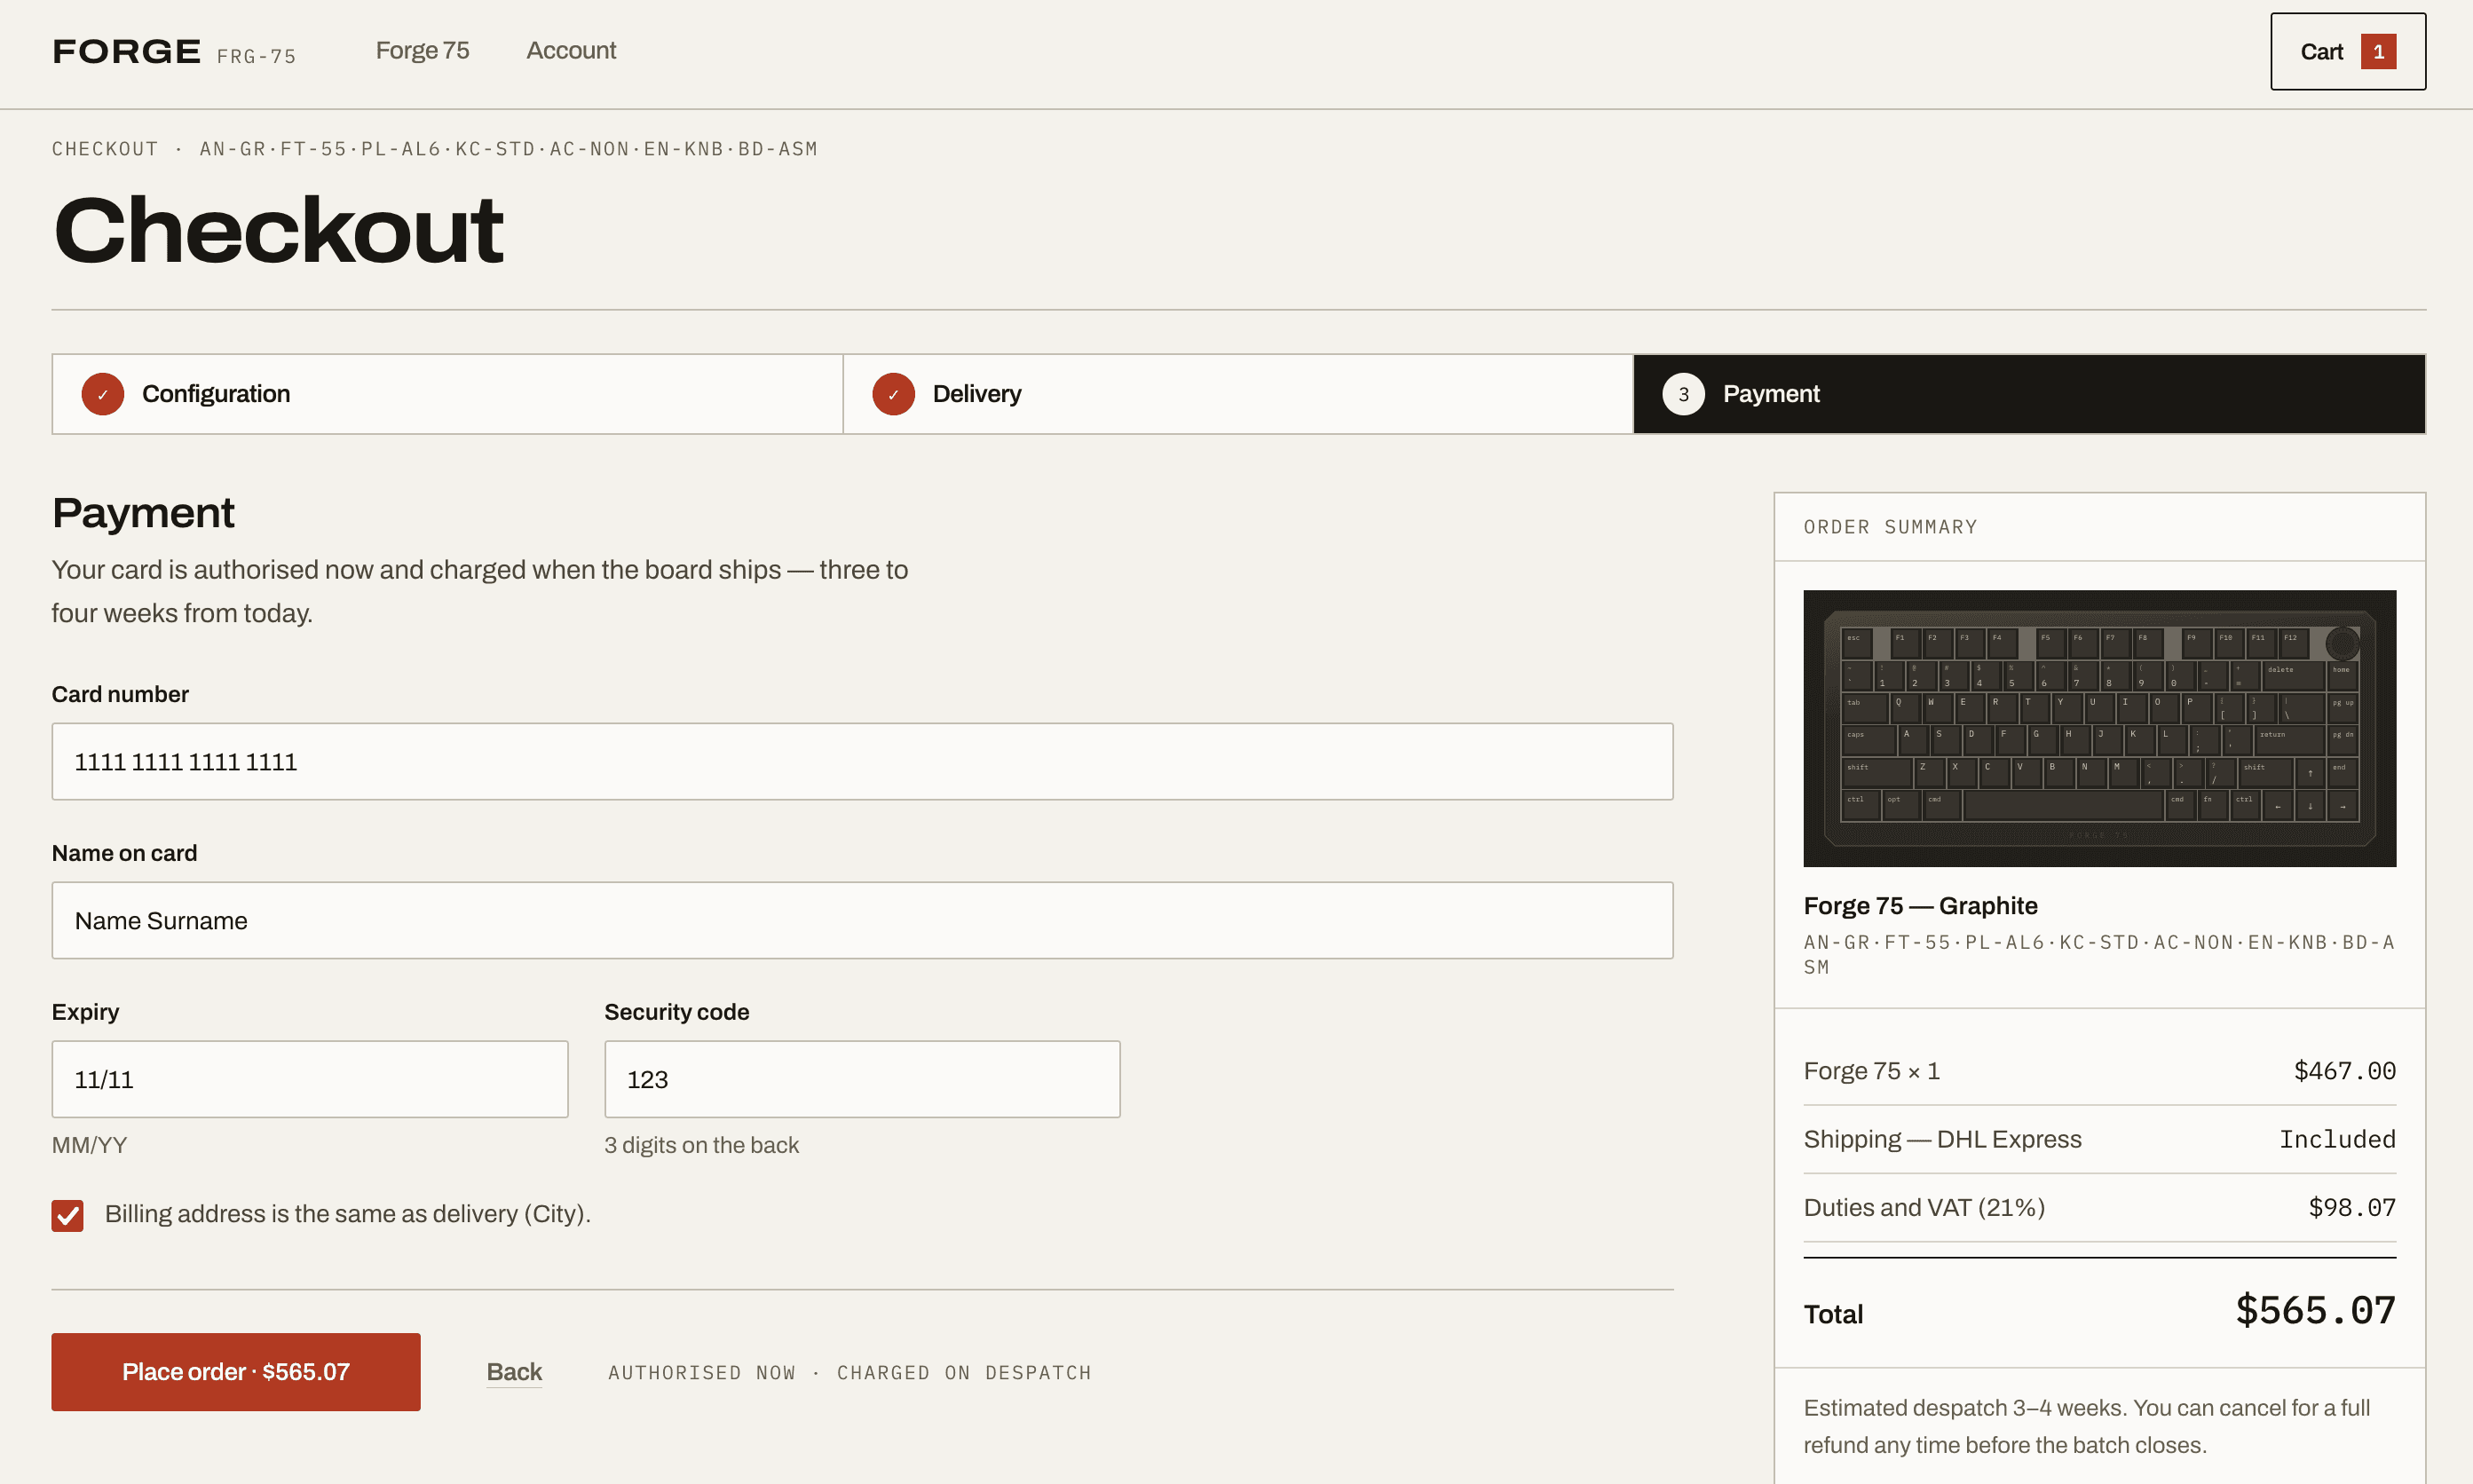
Task: Click the 'MM/YY' expiry hint
Action: [89, 1146]
